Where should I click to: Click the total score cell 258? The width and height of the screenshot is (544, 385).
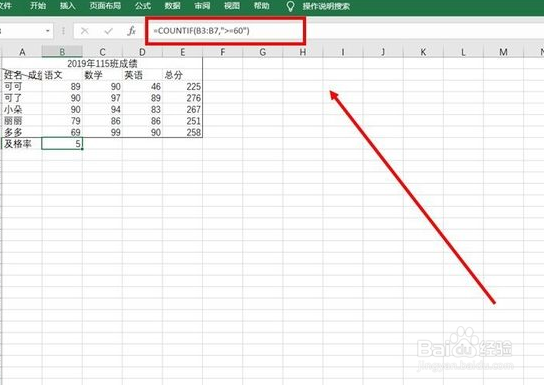[182, 132]
